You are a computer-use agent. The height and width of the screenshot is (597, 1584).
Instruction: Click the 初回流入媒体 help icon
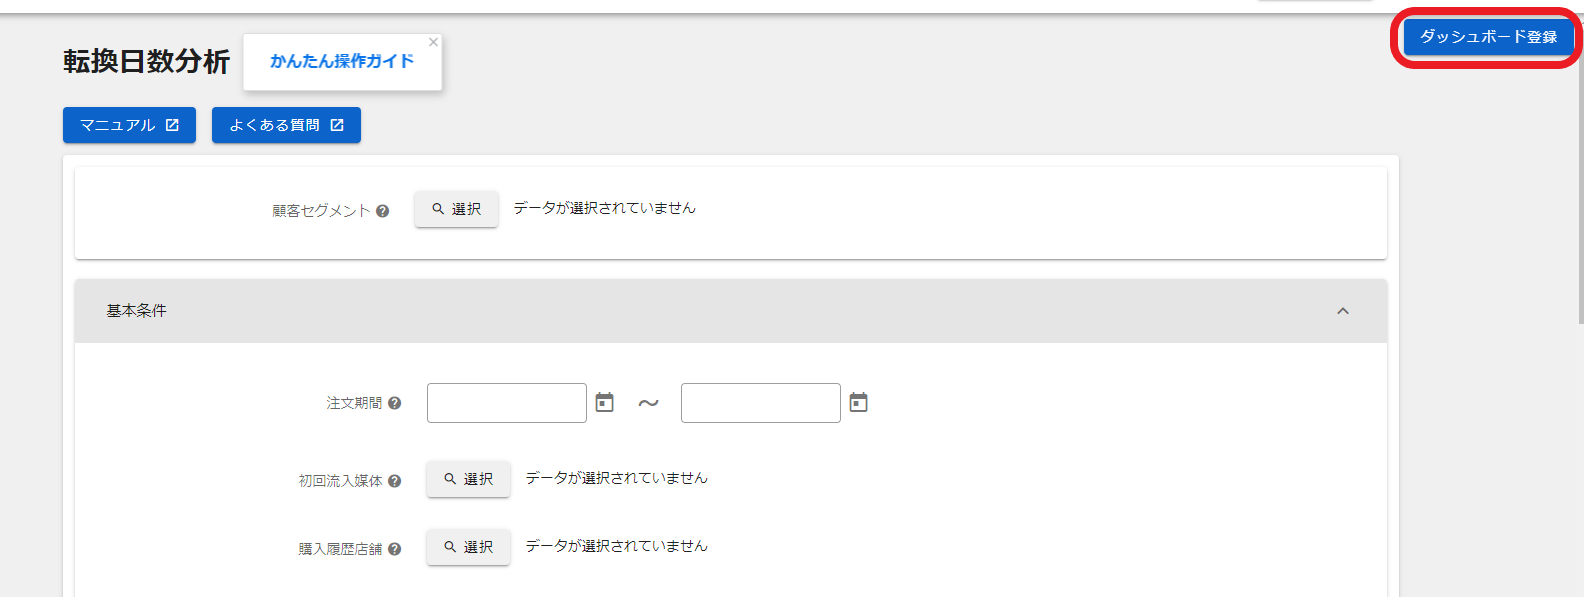[395, 481]
